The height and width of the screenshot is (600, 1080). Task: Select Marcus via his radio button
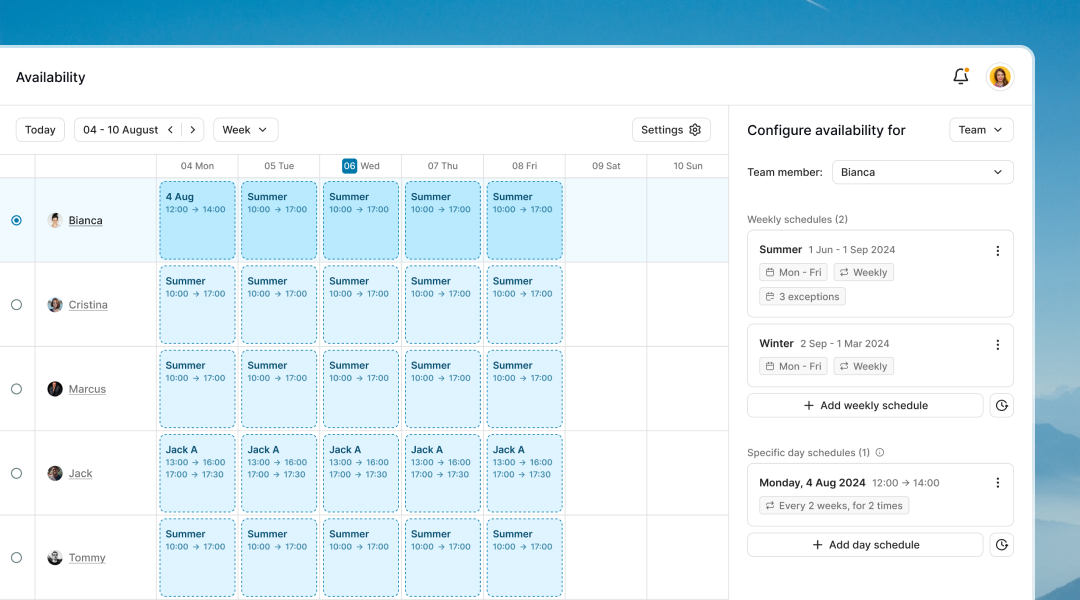point(16,388)
